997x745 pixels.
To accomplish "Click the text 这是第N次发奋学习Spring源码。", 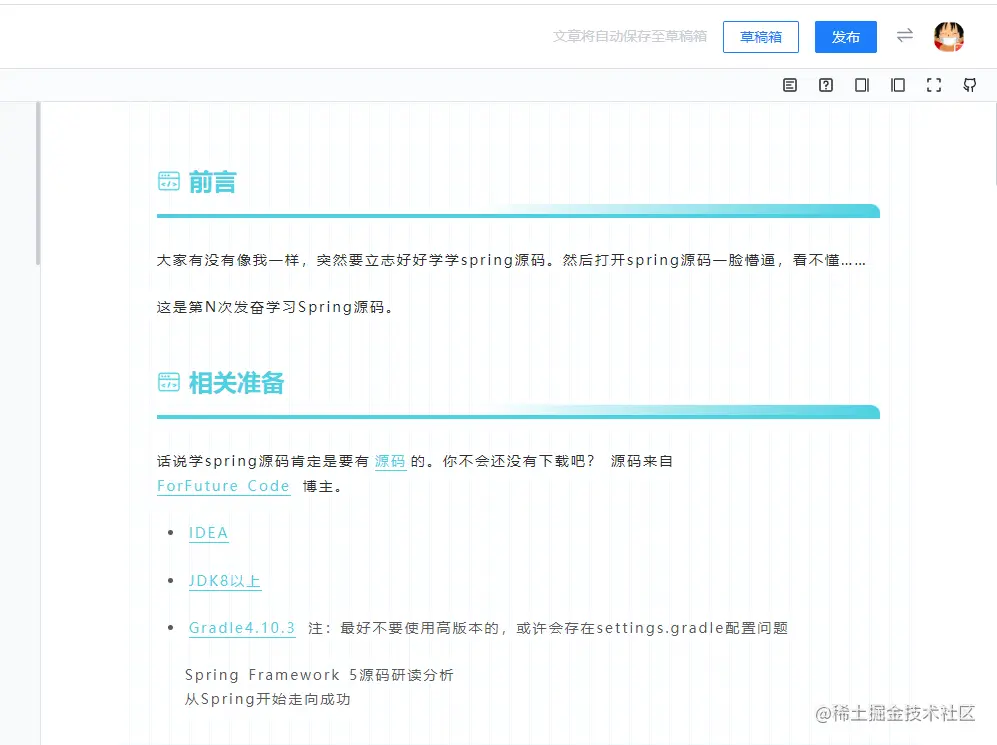I will (275, 308).
